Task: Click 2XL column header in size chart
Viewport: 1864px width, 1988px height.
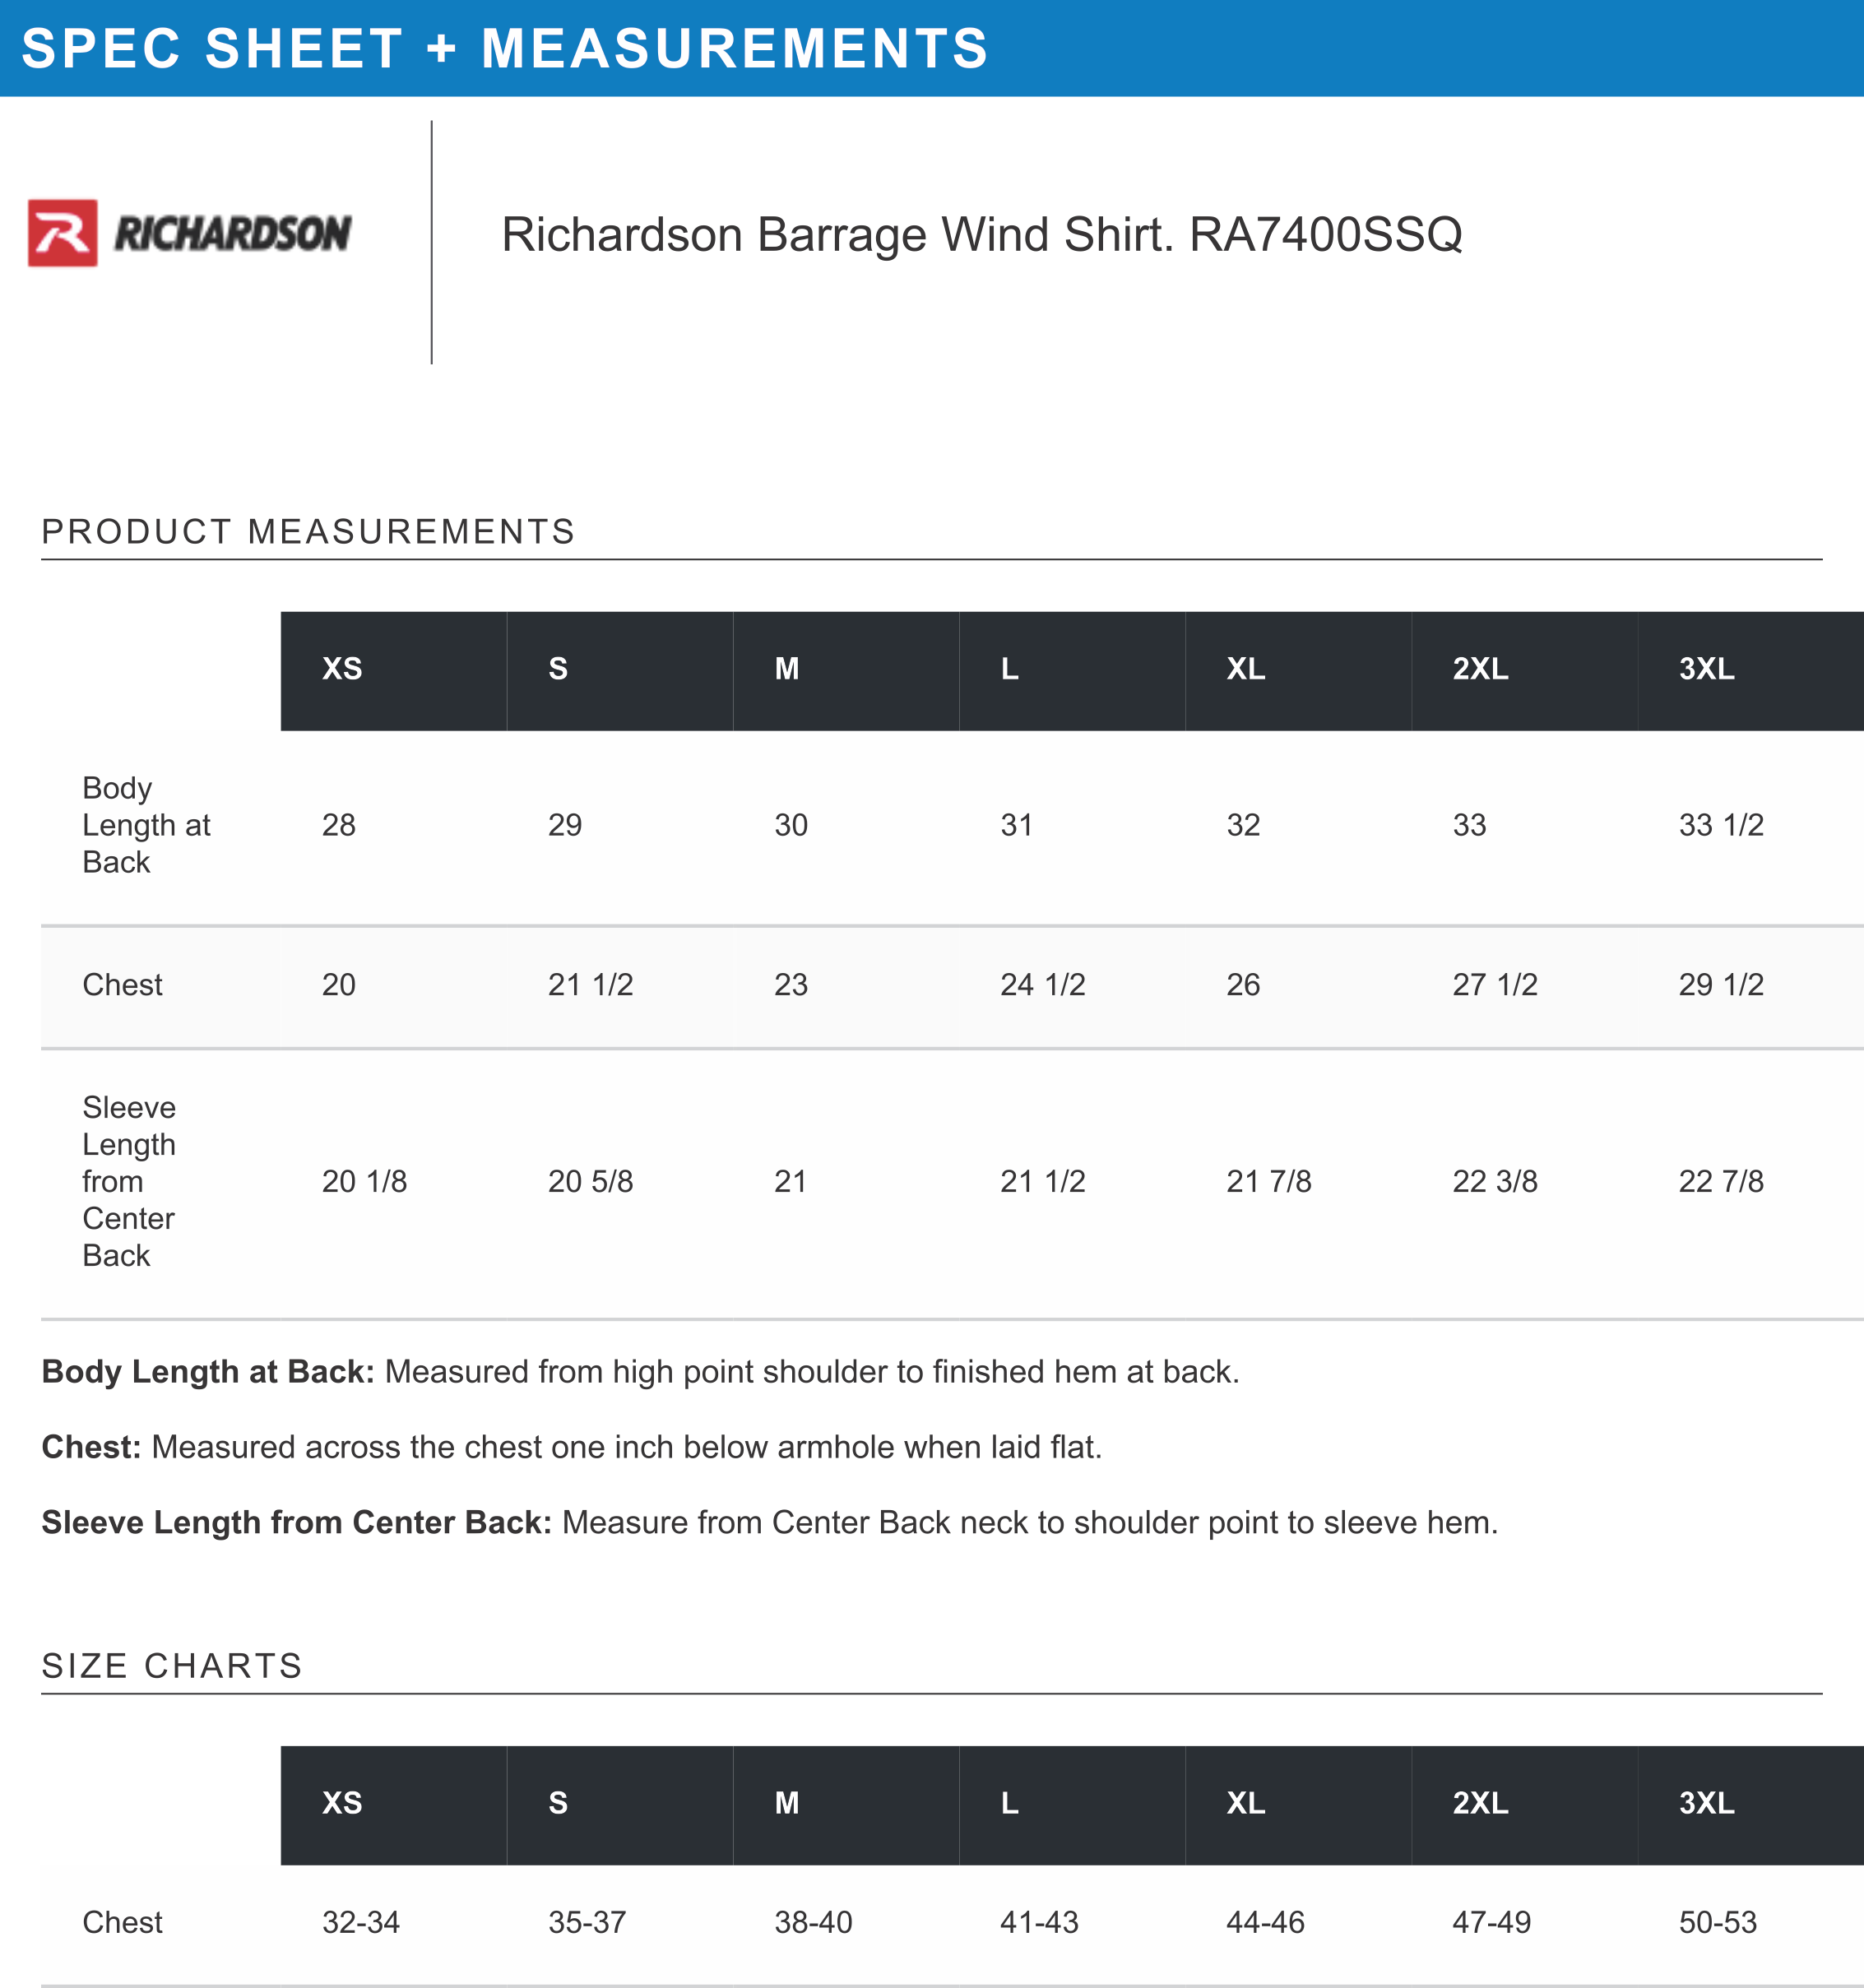Action: 1480,1803
